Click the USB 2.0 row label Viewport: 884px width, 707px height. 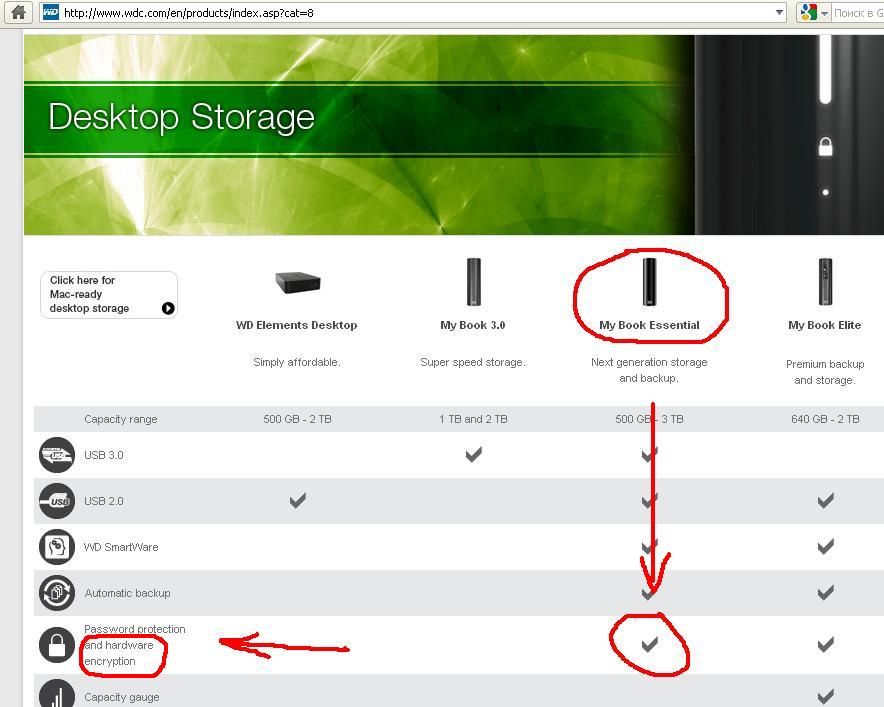(104, 501)
